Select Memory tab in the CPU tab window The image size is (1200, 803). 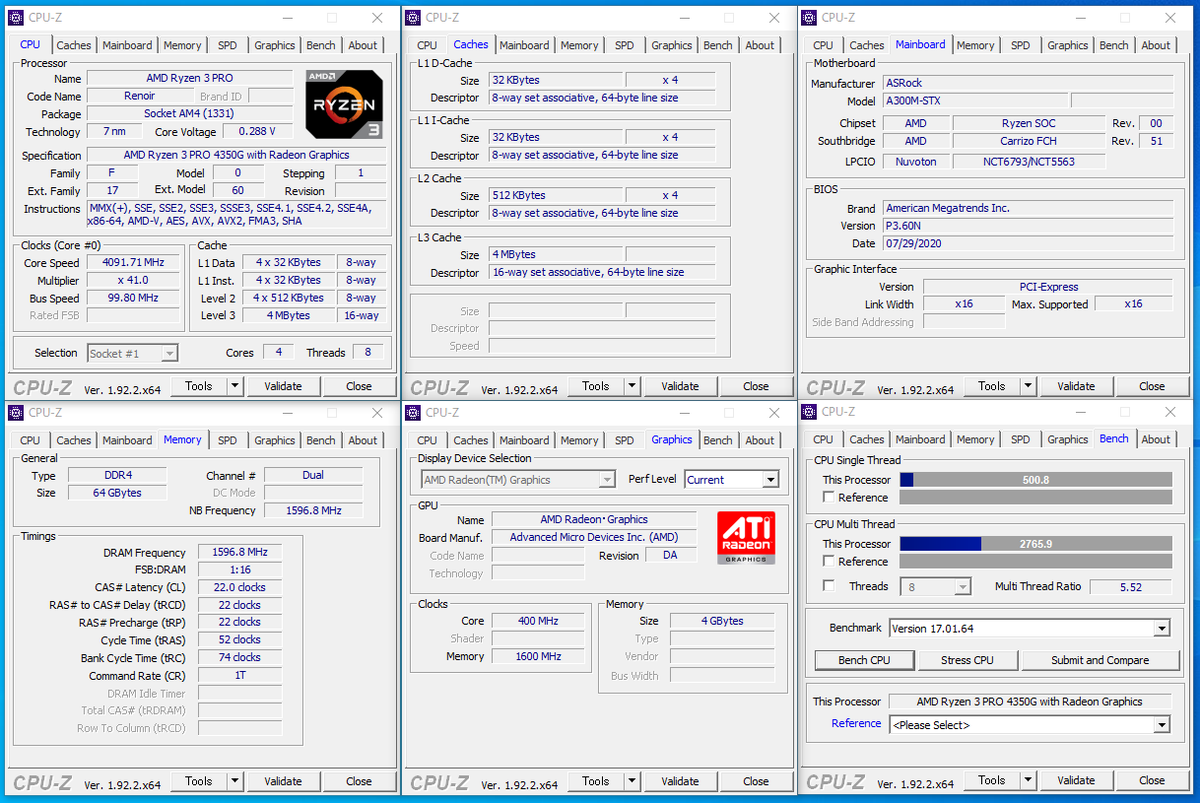pyautogui.click(x=182, y=45)
